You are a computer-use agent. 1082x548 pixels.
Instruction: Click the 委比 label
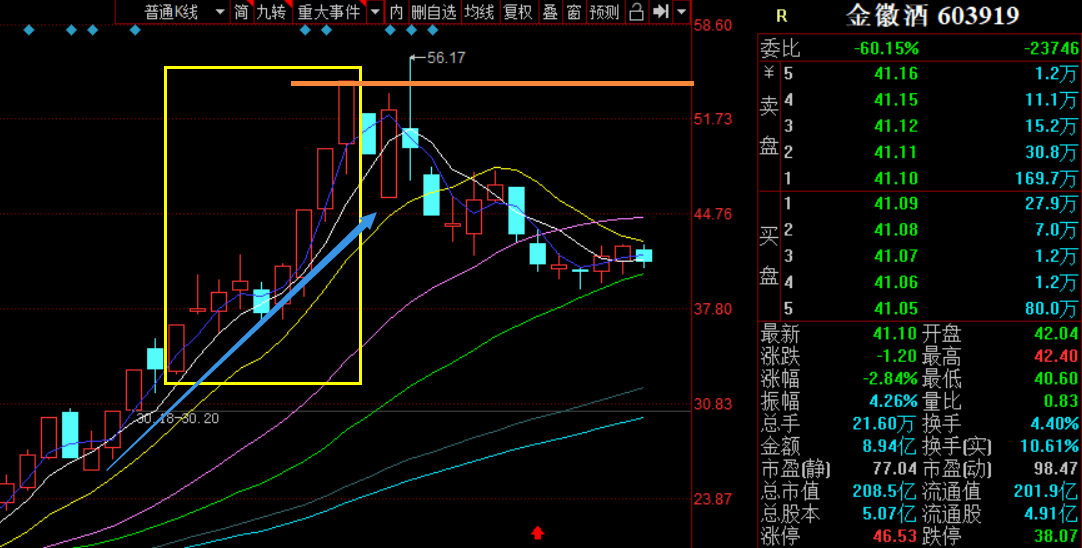tap(780, 48)
